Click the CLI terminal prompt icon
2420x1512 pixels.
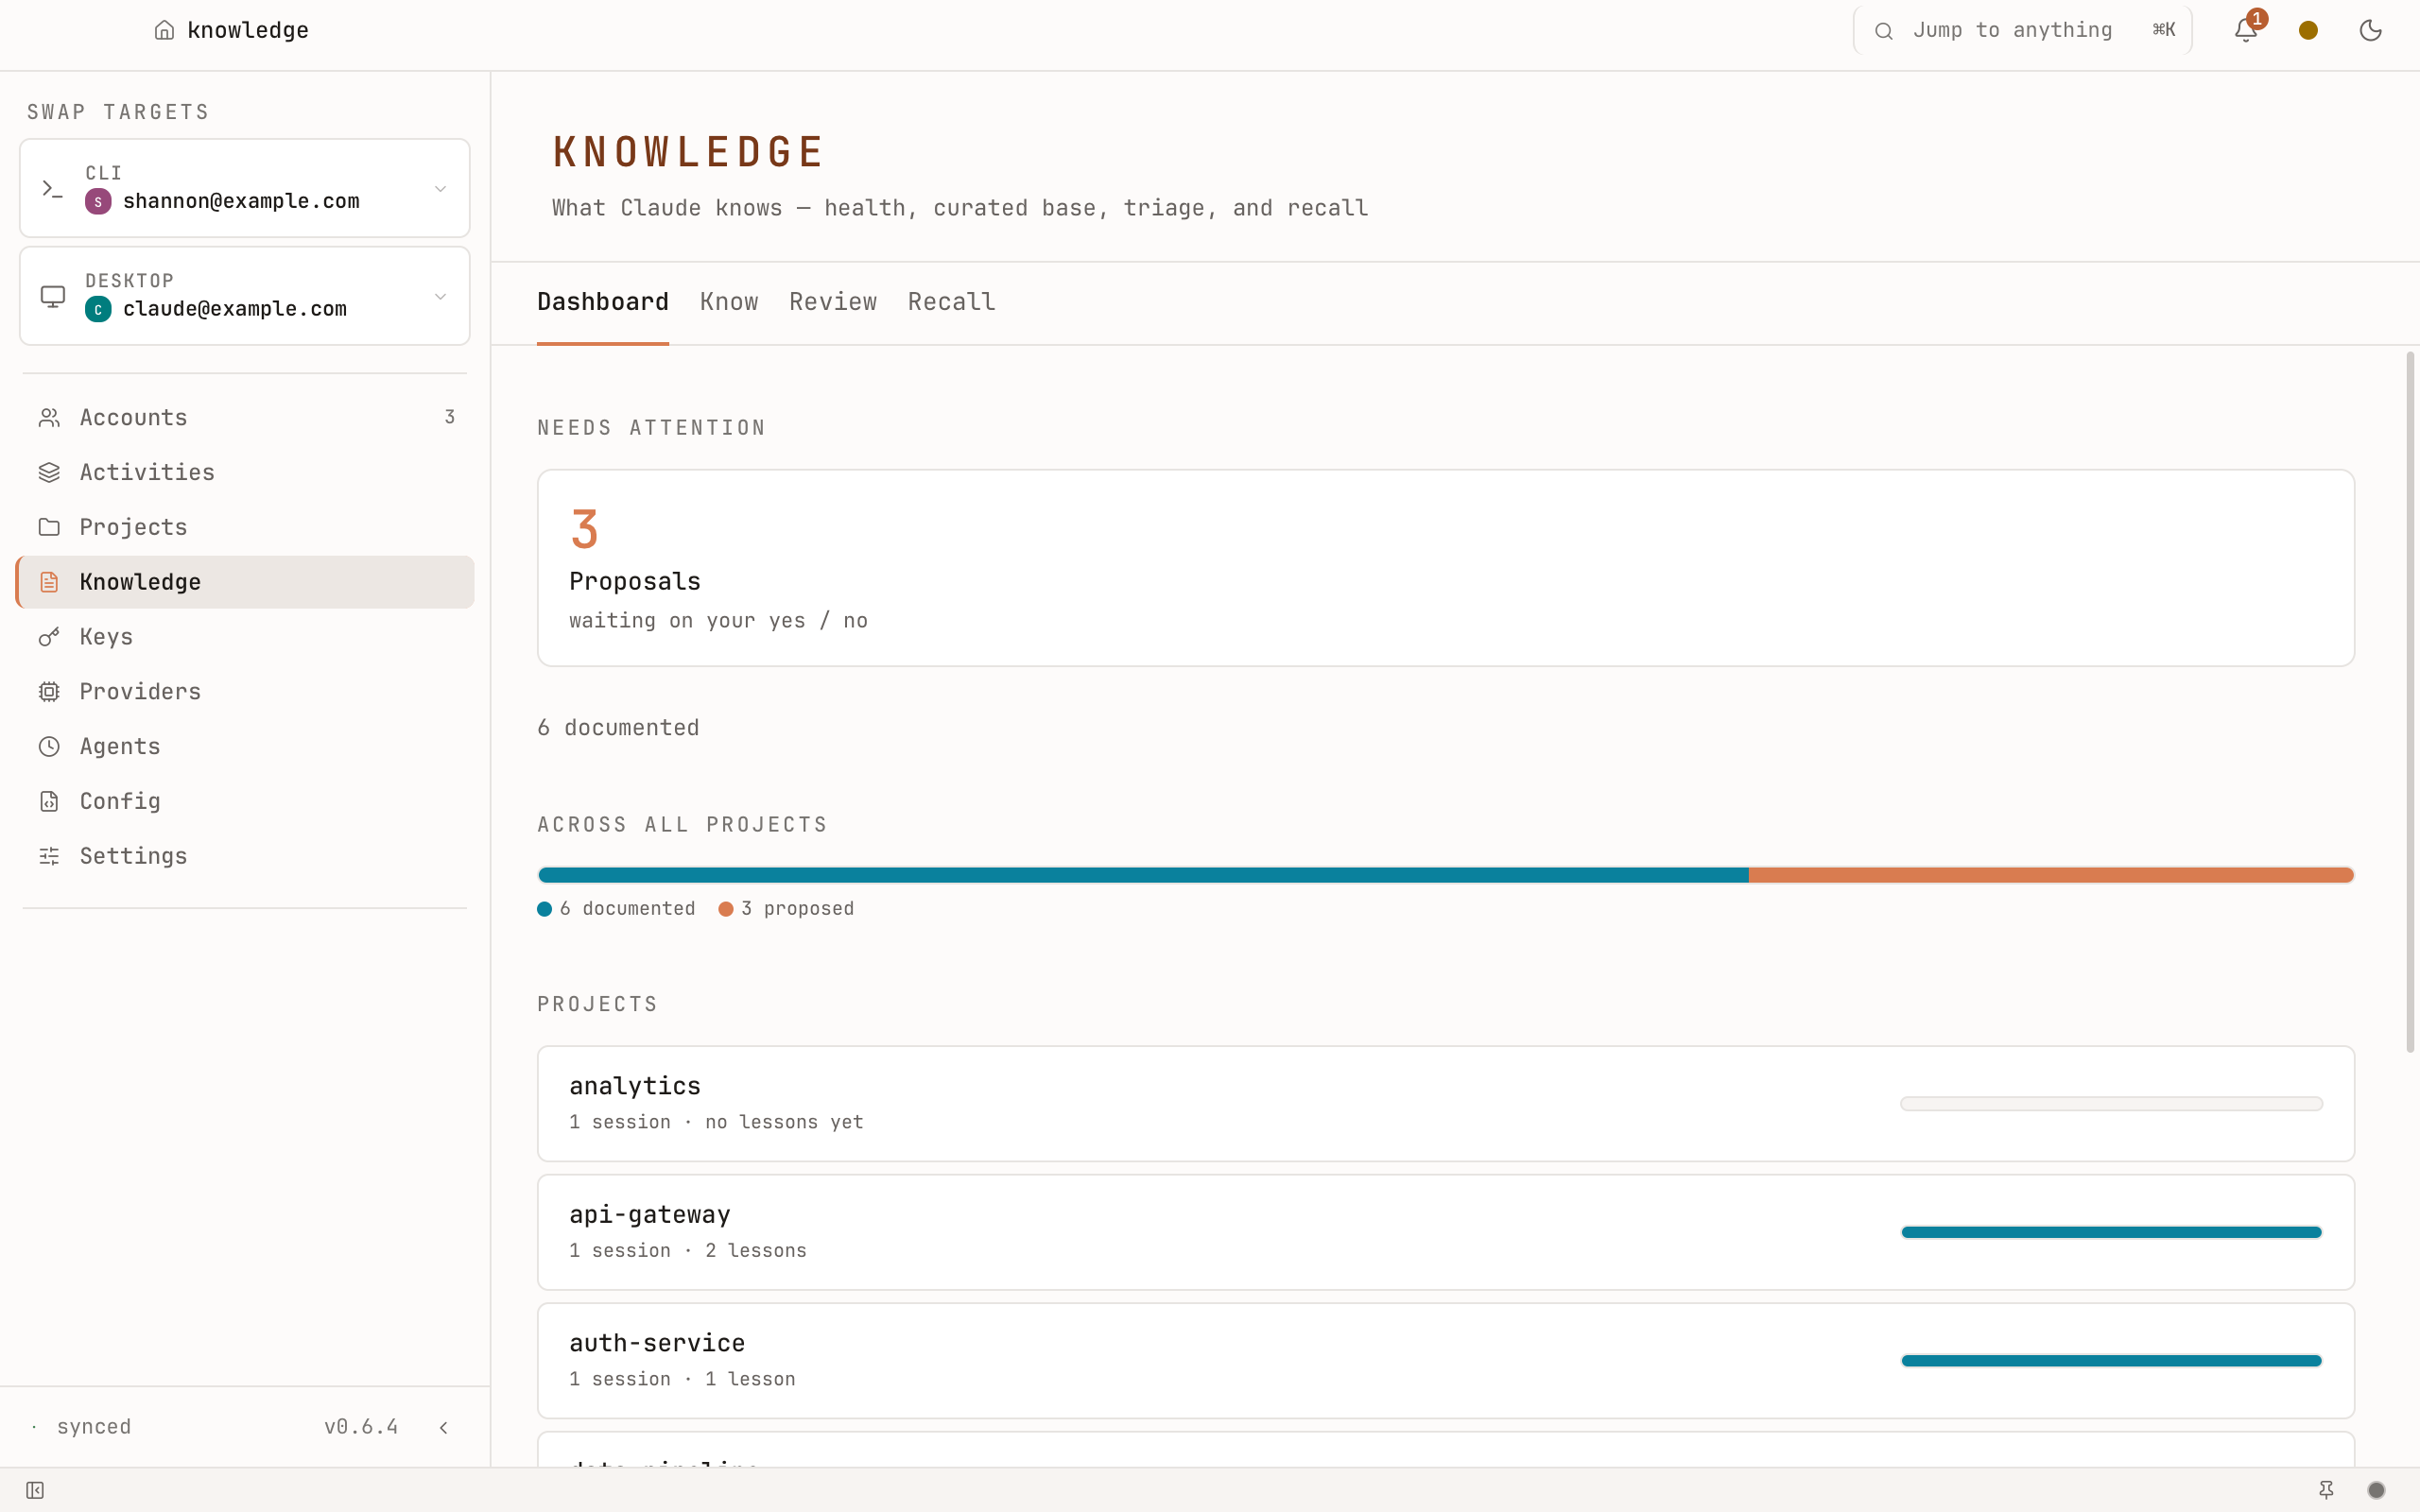(x=53, y=188)
